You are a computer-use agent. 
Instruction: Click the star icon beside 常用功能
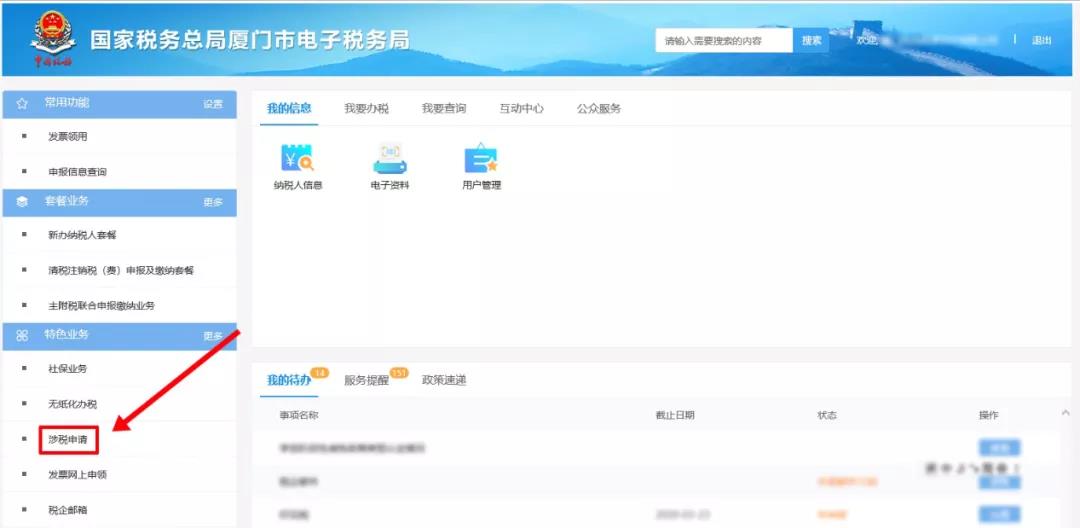click(x=22, y=104)
